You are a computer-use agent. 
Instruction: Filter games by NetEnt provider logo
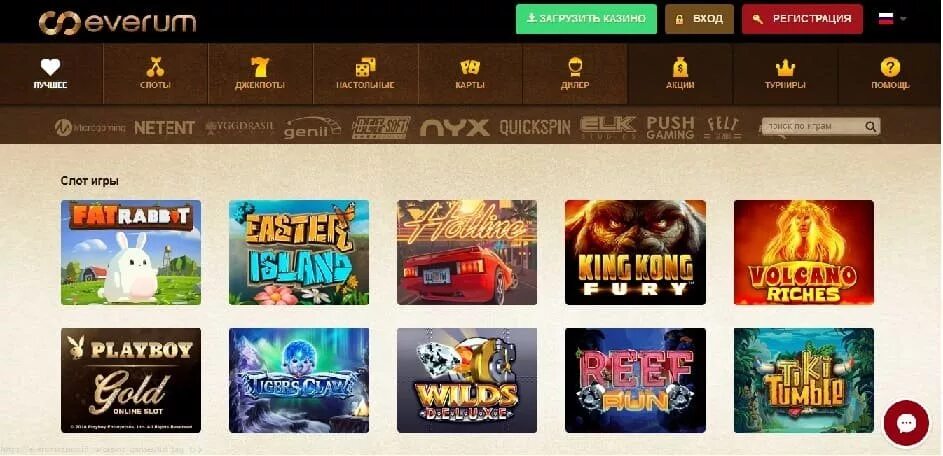(x=164, y=128)
